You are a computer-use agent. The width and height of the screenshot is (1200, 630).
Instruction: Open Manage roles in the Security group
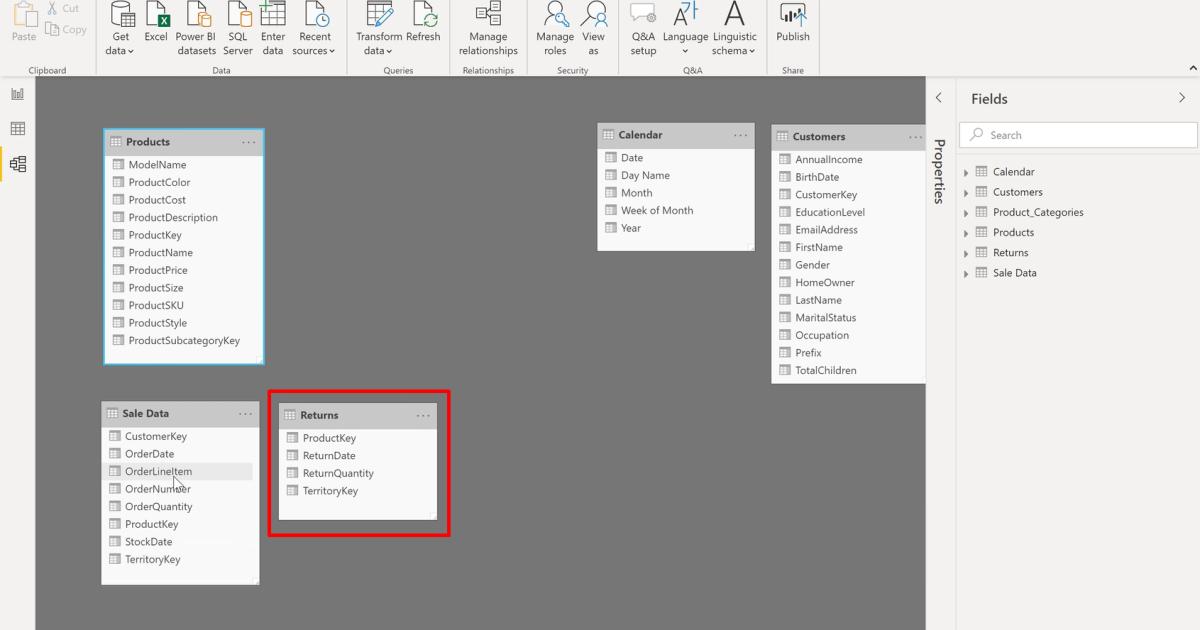pyautogui.click(x=555, y=25)
